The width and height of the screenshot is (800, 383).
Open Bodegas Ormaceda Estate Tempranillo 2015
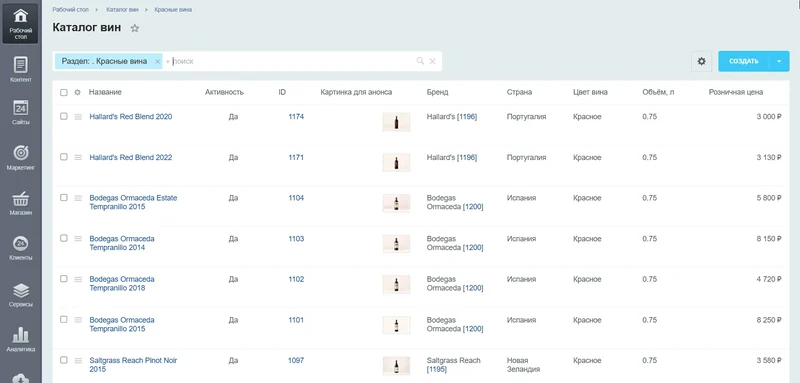[133, 202]
